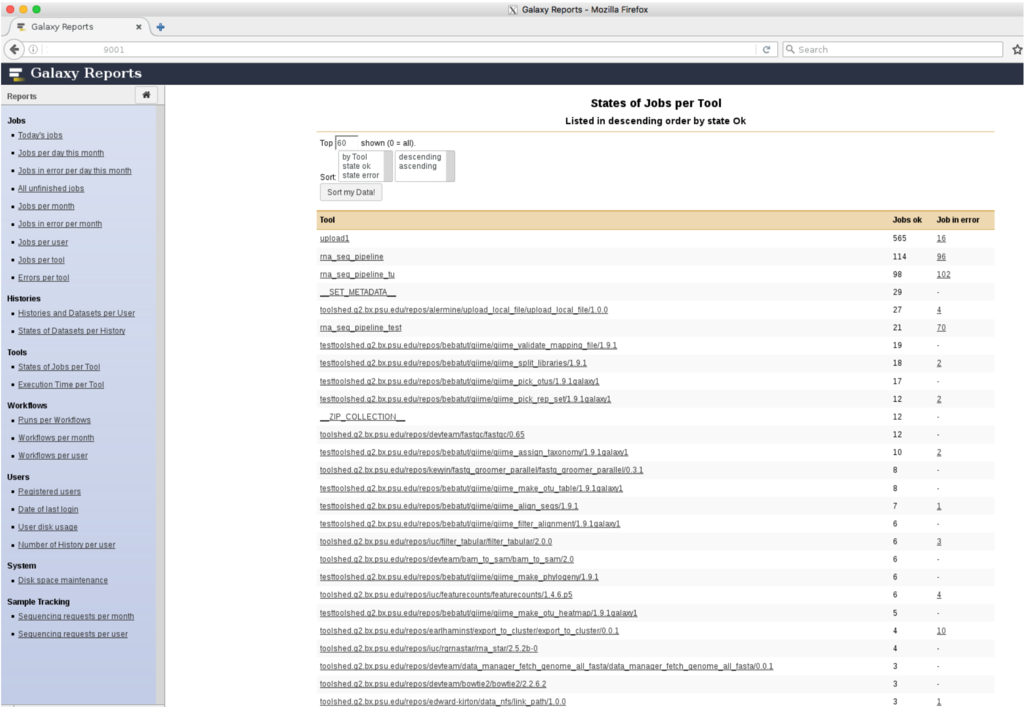Open Jobs per tool report
Screen dimensions: 1024x707
pyautogui.click(x=41, y=260)
